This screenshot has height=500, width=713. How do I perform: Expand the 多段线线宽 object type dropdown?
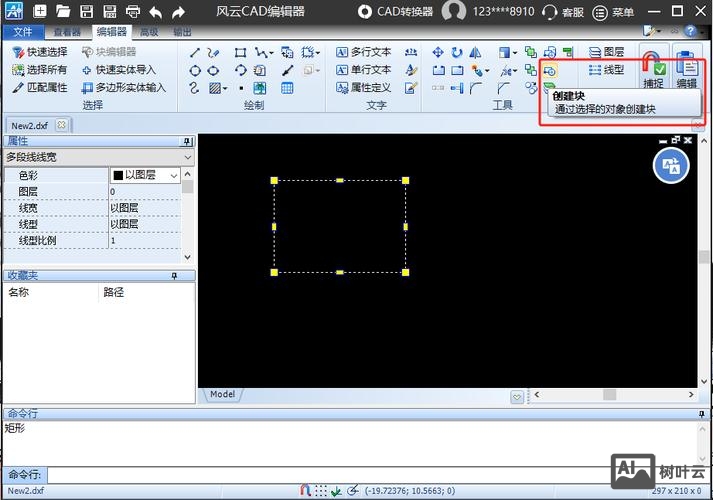click(x=188, y=157)
